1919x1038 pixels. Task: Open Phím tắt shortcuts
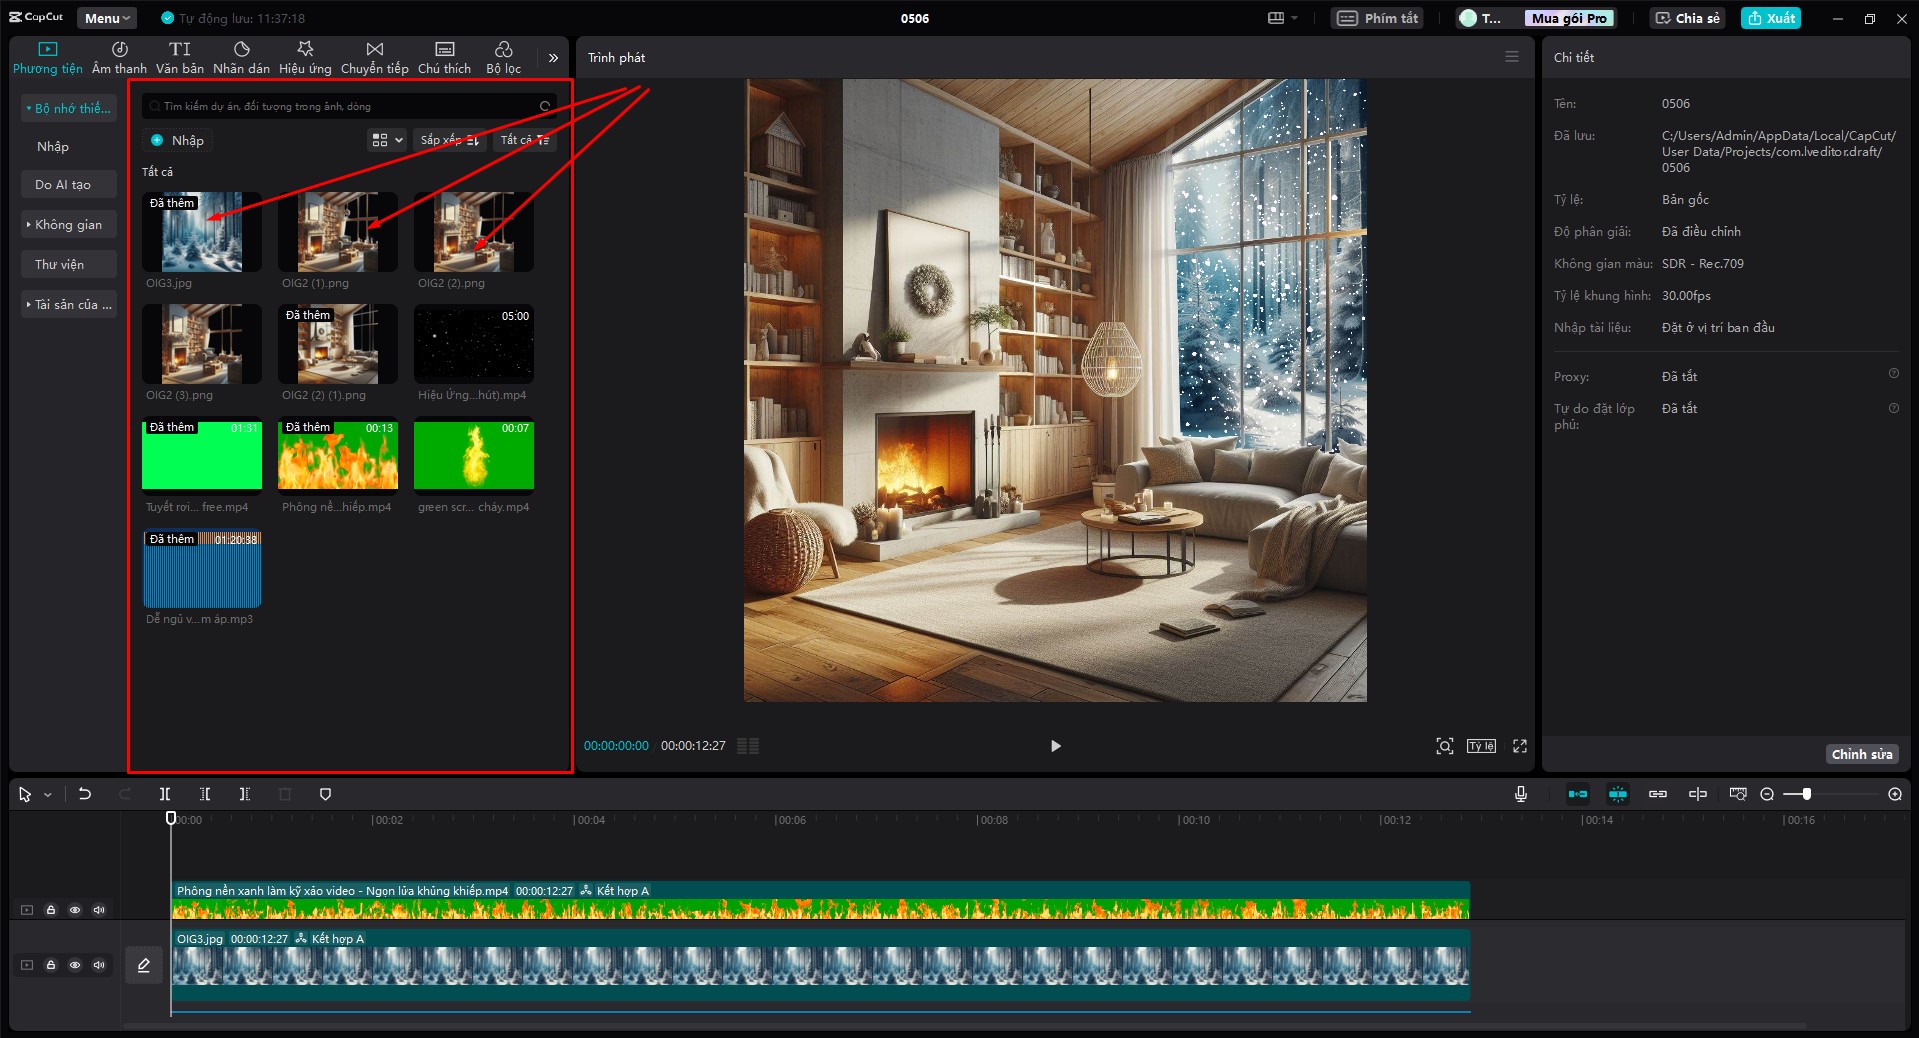pyautogui.click(x=1378, y=18)
